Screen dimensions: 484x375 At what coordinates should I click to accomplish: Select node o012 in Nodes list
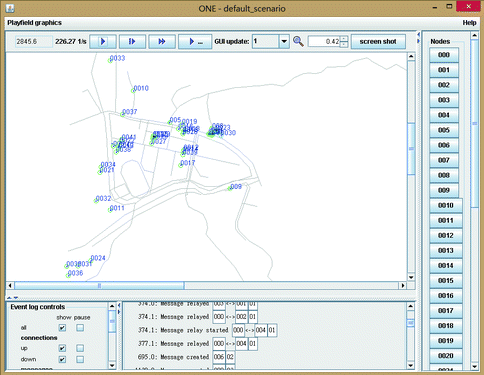tap(446, 235)
